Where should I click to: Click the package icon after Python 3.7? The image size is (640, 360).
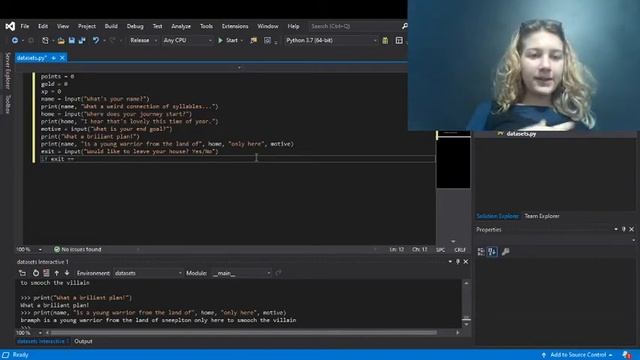tap(385, 40)
